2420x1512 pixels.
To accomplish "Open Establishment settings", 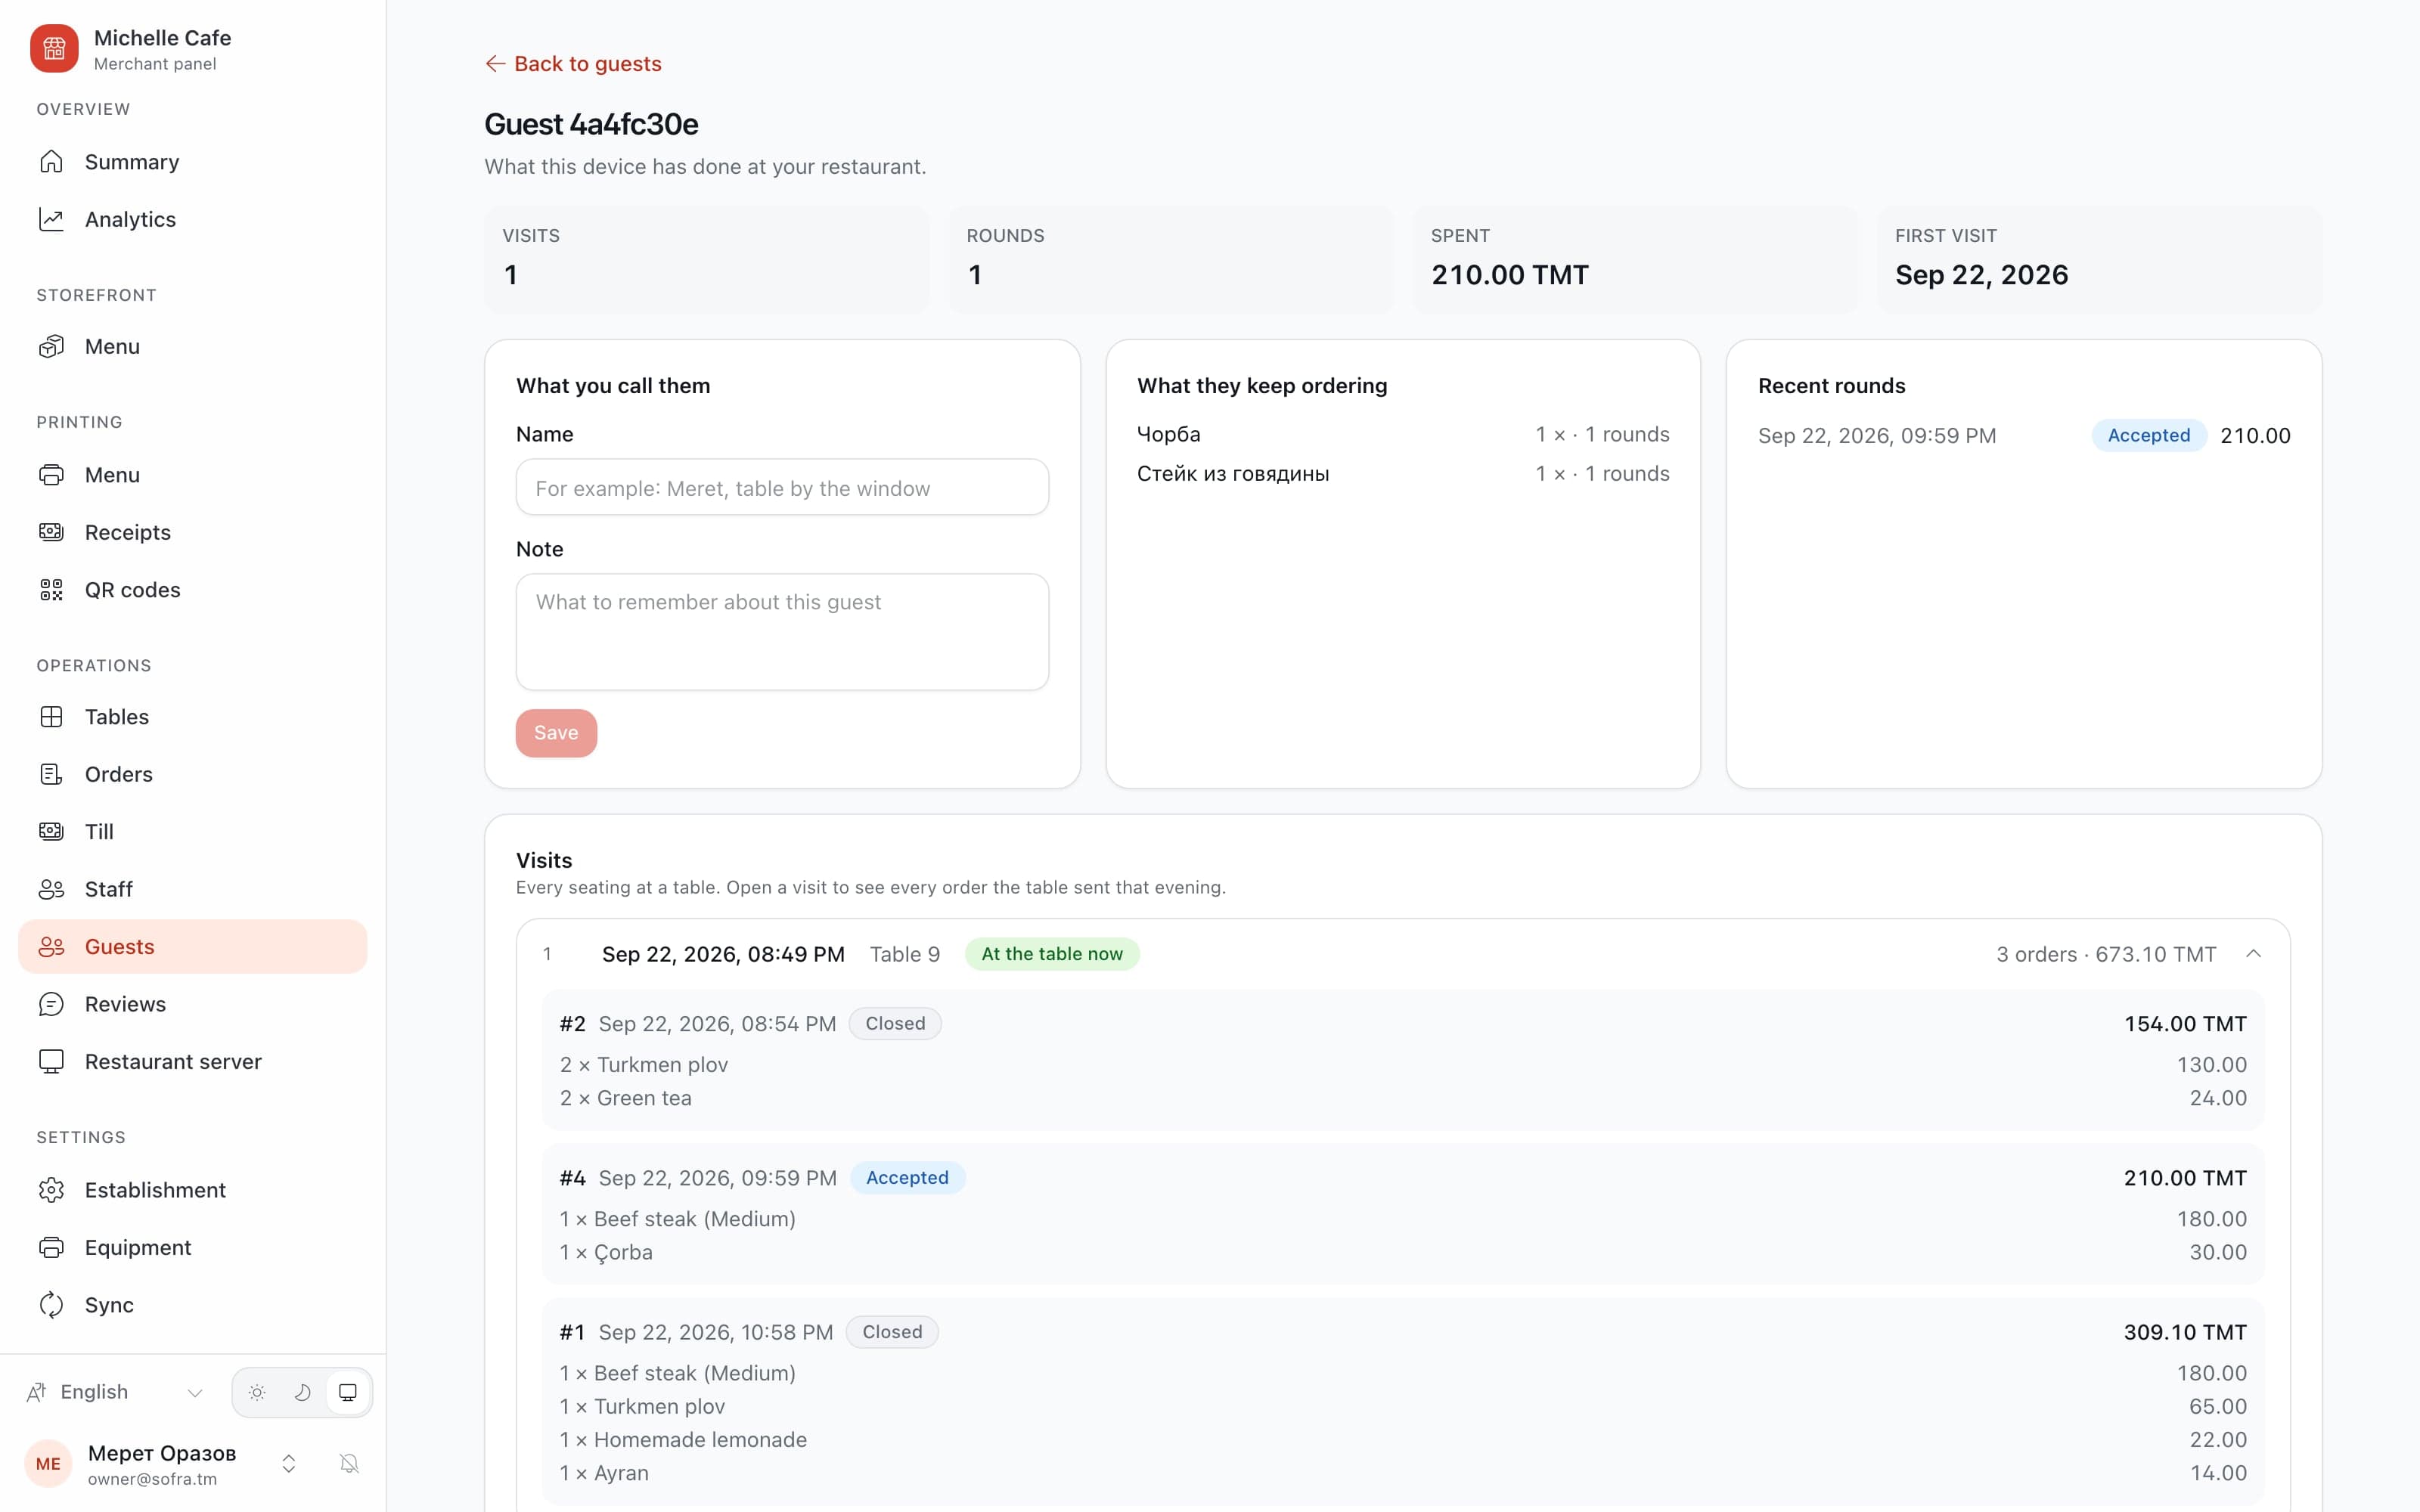I will pyautogui.click(x=193, y=1190).
